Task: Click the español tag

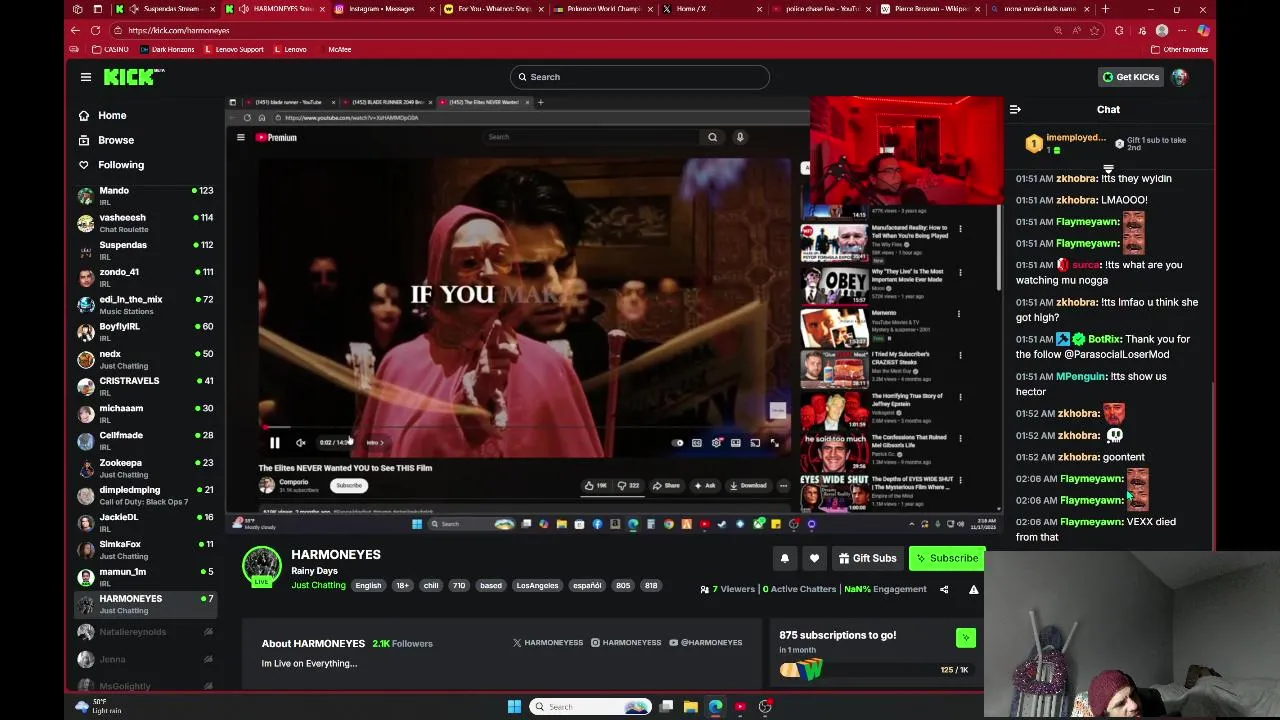Action: (x=588, y=585)
